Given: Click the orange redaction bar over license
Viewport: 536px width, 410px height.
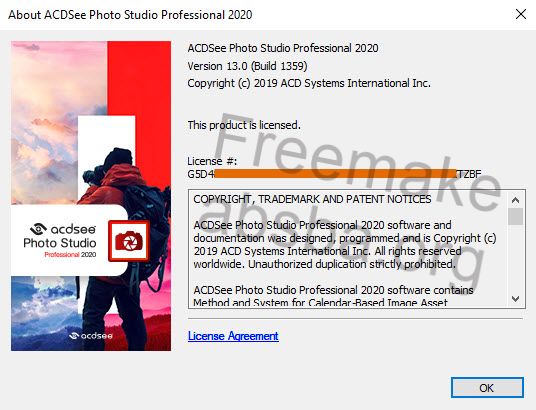Looking at the screenshot, I should pyautogui.click(x=335, y=173).
